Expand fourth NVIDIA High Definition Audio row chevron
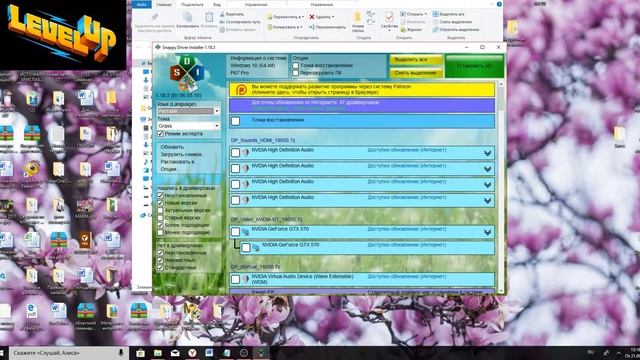Screen dimensions: 640x360 487,200
